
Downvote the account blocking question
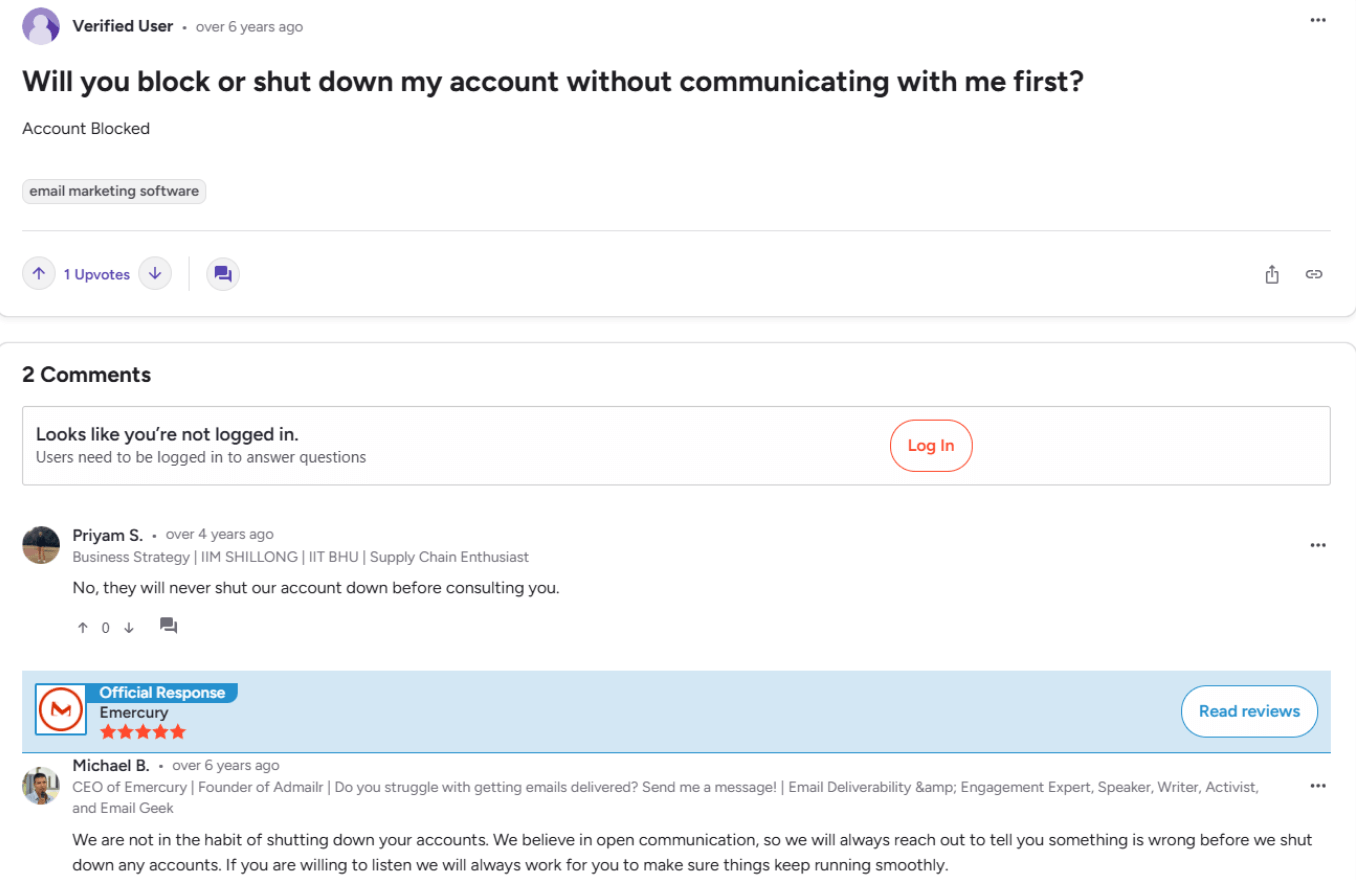point(155,274)
